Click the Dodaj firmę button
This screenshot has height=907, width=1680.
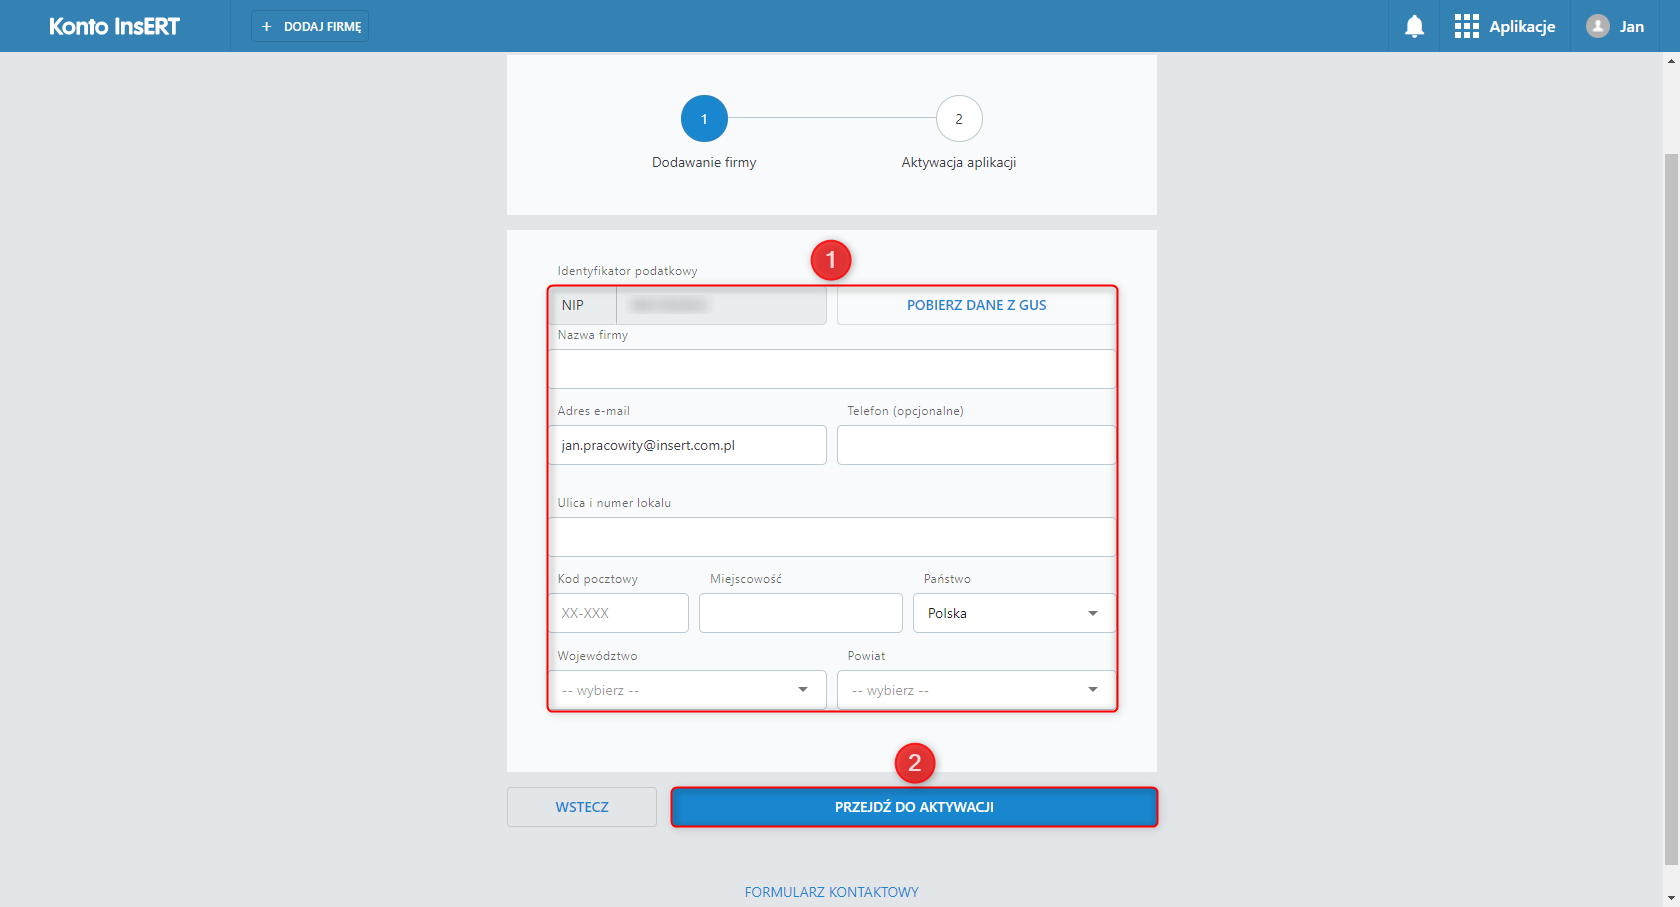pos(310,26)
